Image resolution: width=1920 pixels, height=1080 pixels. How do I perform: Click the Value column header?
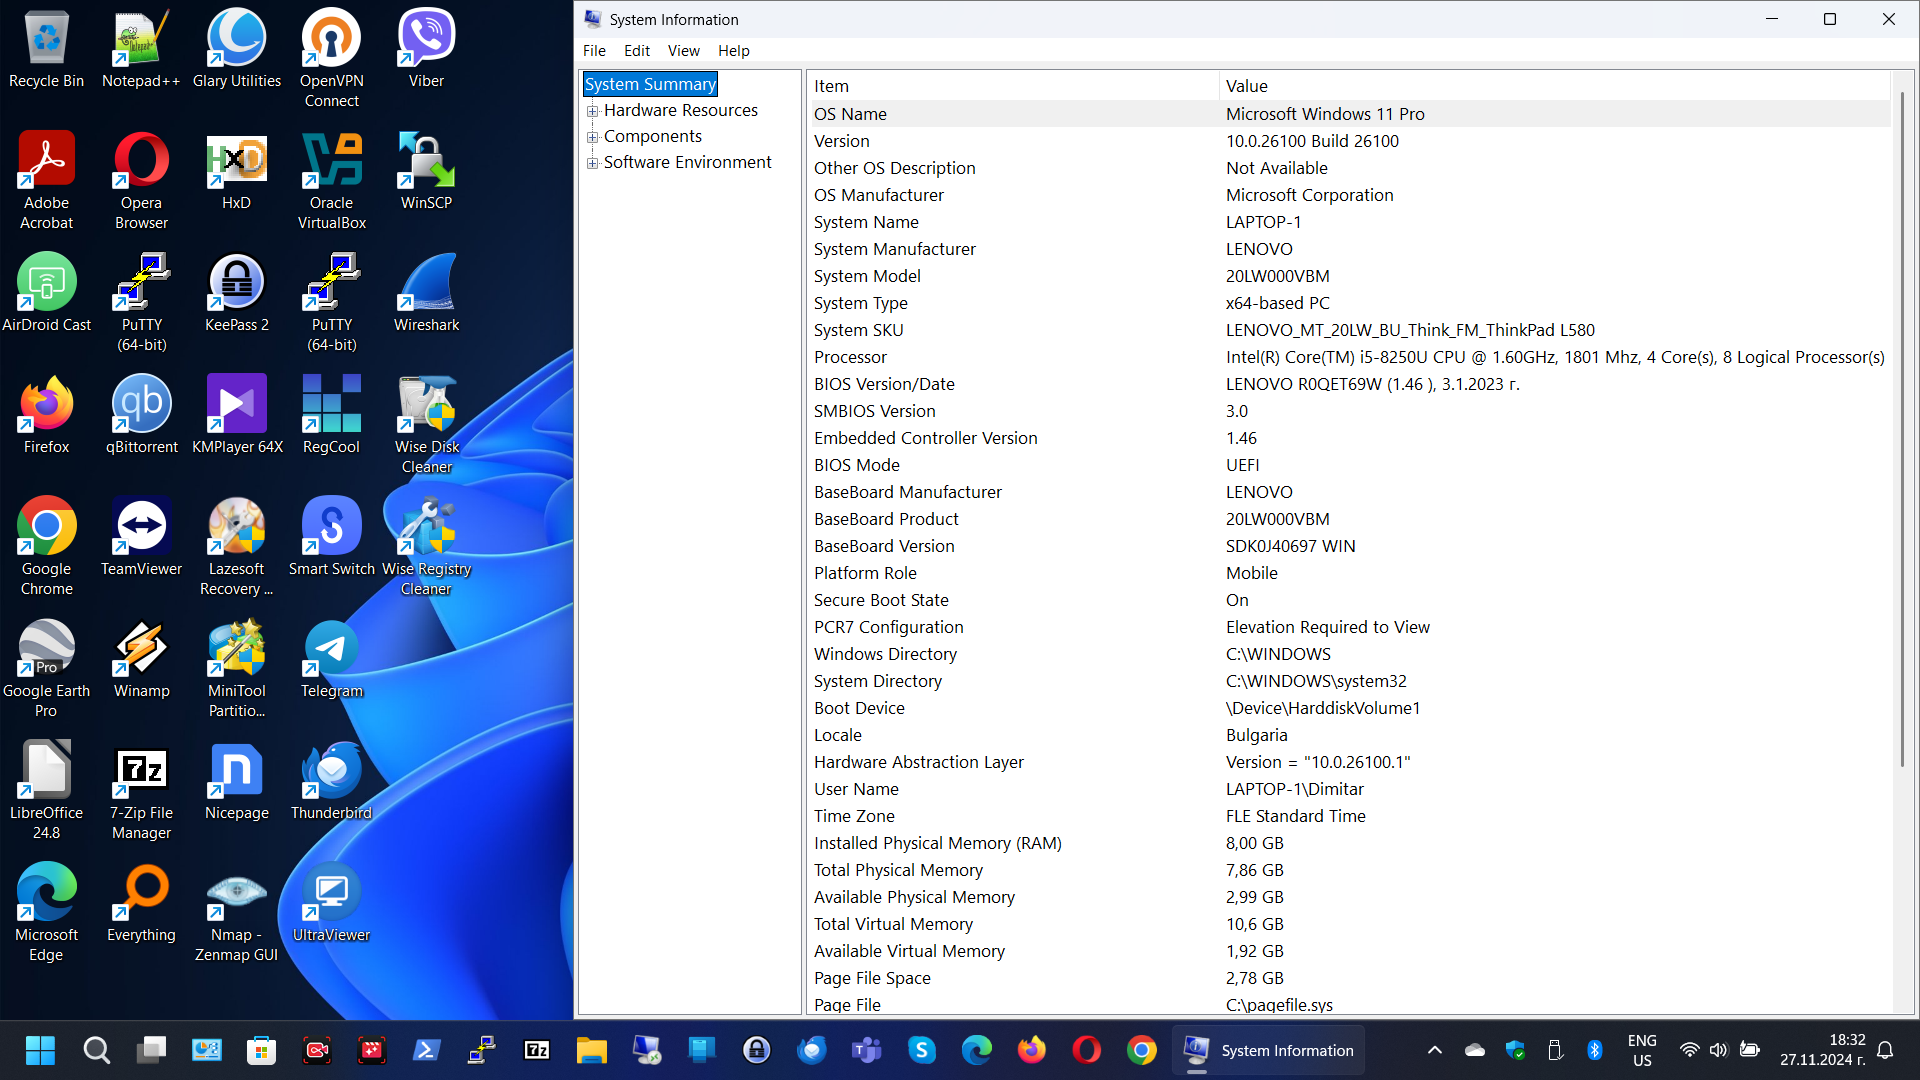point(1554,86)
